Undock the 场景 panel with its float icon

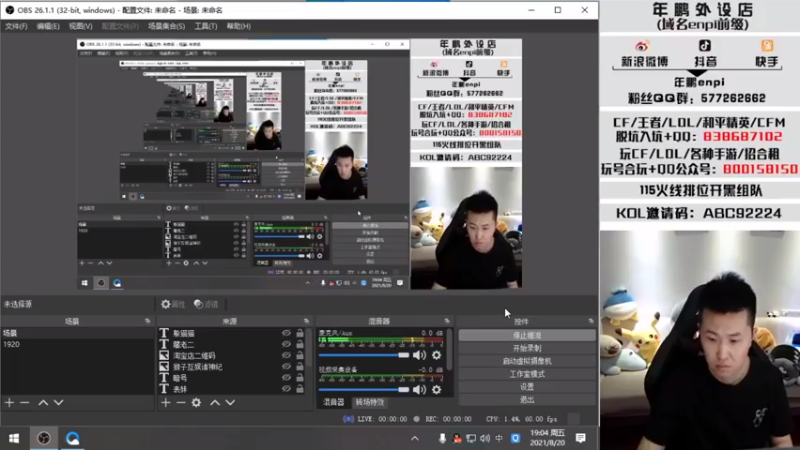click(147, 321)
